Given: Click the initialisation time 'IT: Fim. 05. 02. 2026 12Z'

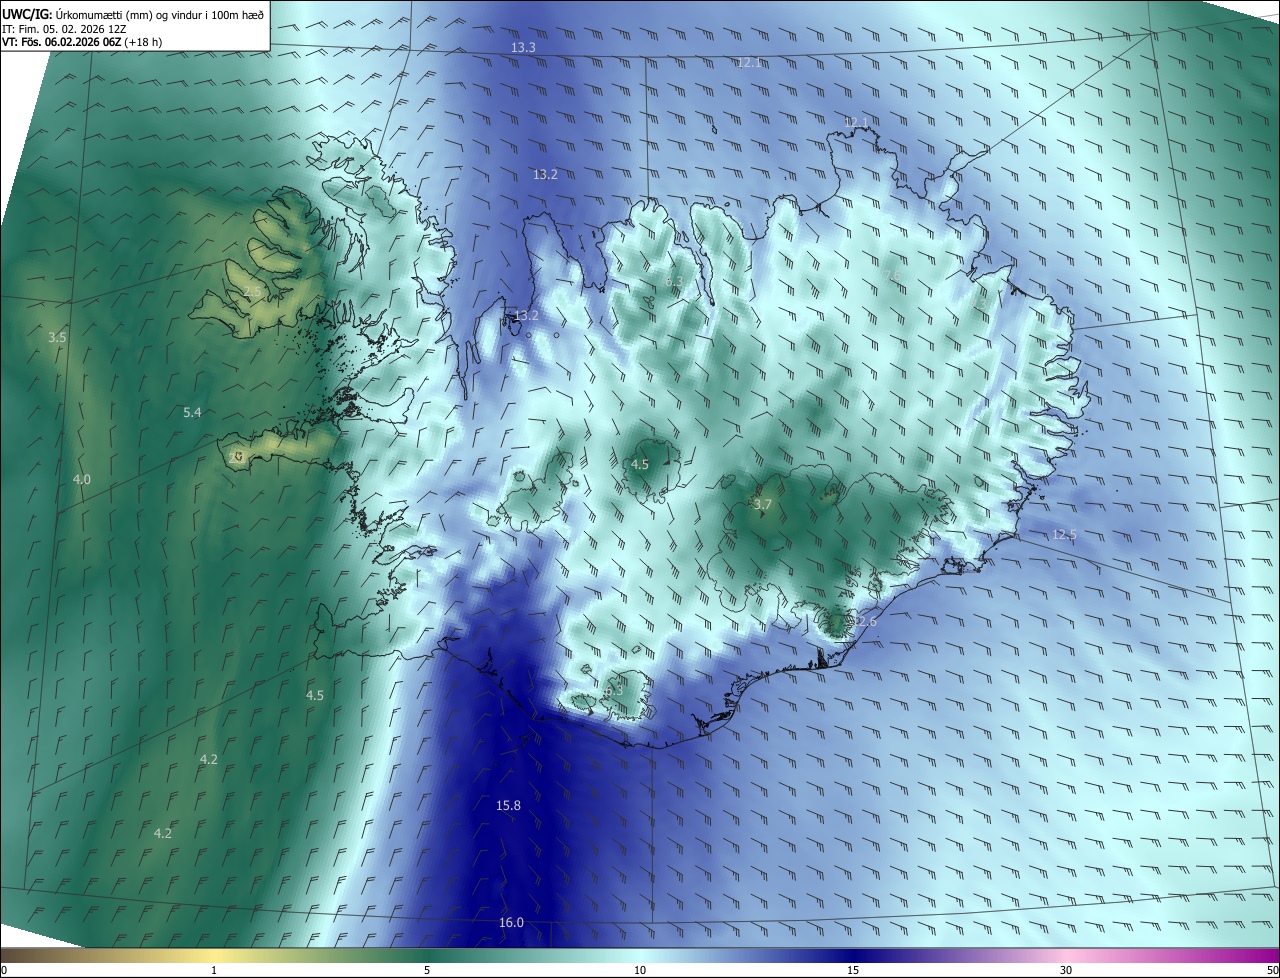Looking at the screenshot, I should tap(65, 29).
